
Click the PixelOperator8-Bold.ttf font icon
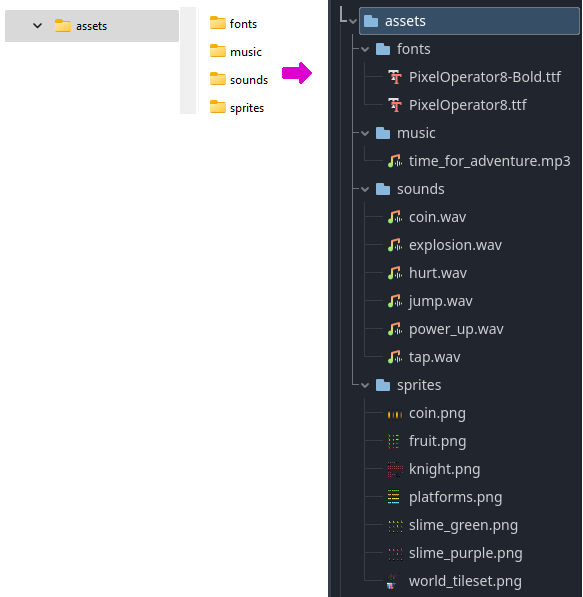[x=395, y=77]
